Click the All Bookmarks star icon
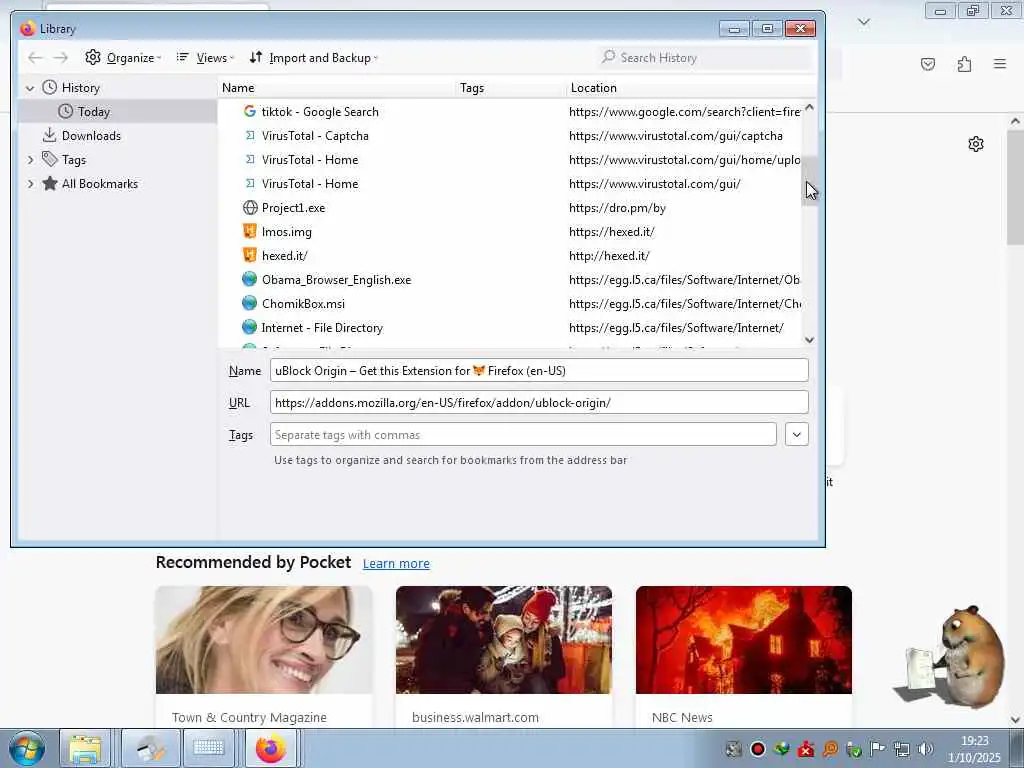 (x=50, y=184)
